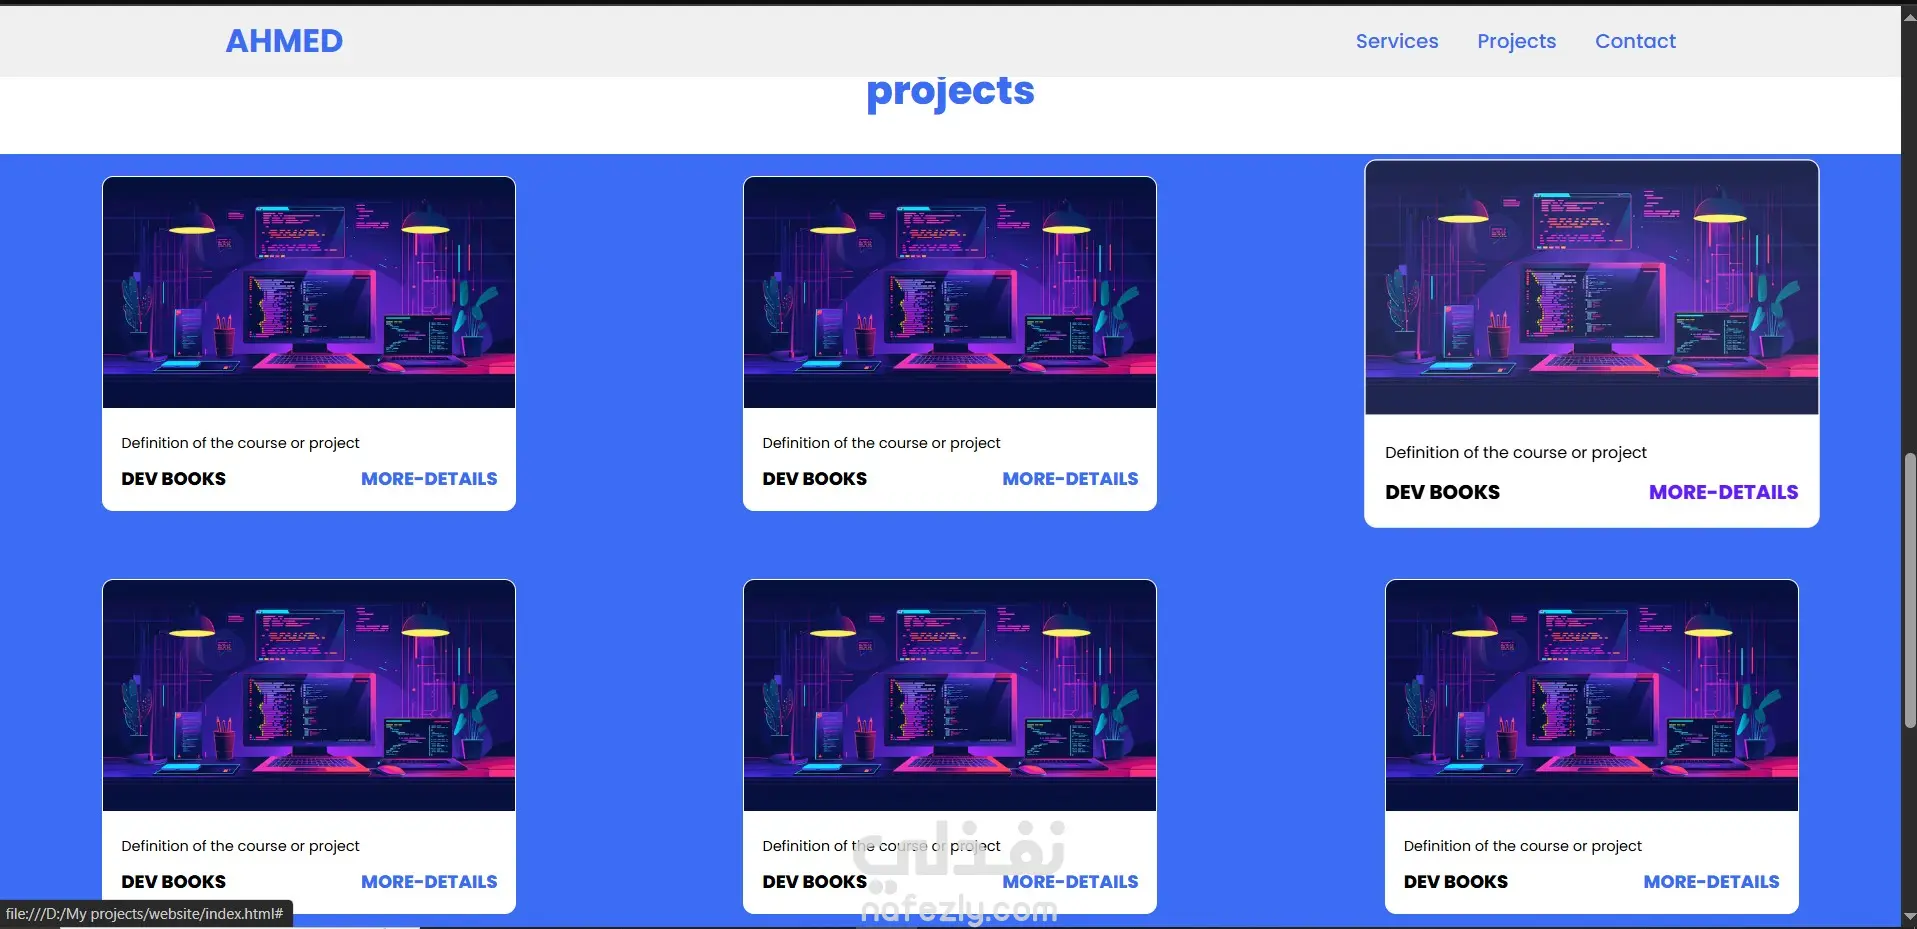1917x929 pixels.
Task: Click MORE-DETAILS on the top-left card
Action: tap(429, 479)
